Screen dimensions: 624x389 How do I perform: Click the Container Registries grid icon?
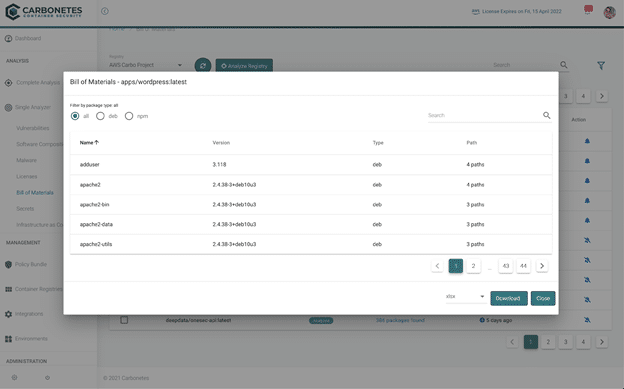(x=8, y=289)
